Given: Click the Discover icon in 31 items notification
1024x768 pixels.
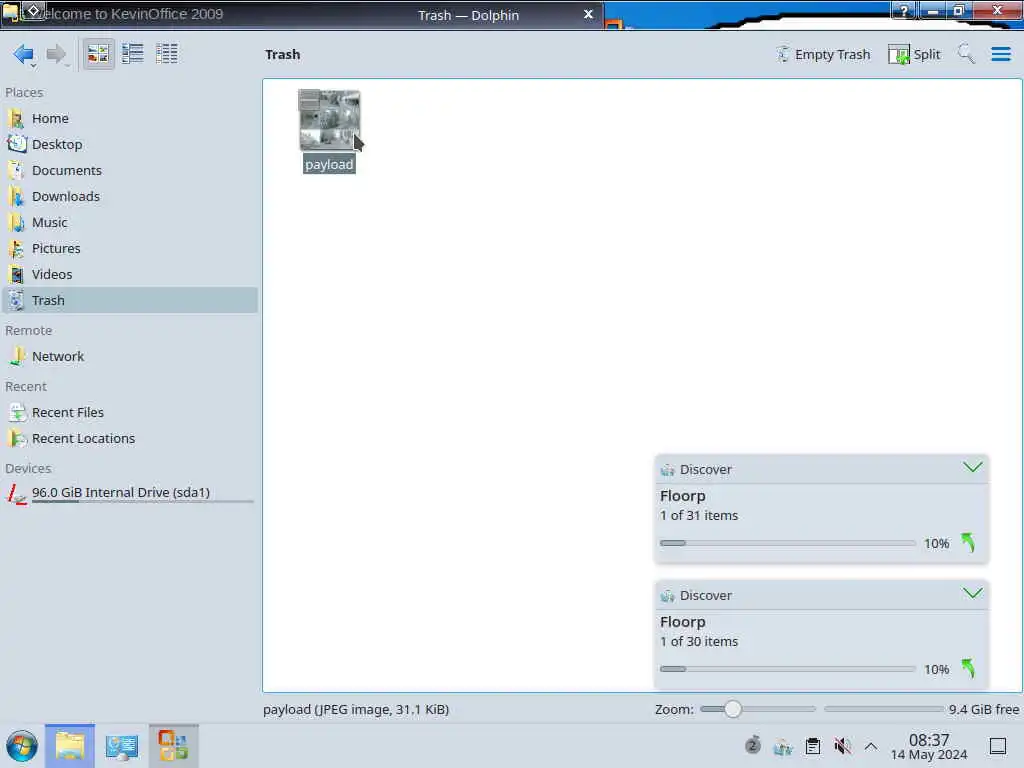Looking at the screenshot, I should pyautogui.click(x=667, y=470).
